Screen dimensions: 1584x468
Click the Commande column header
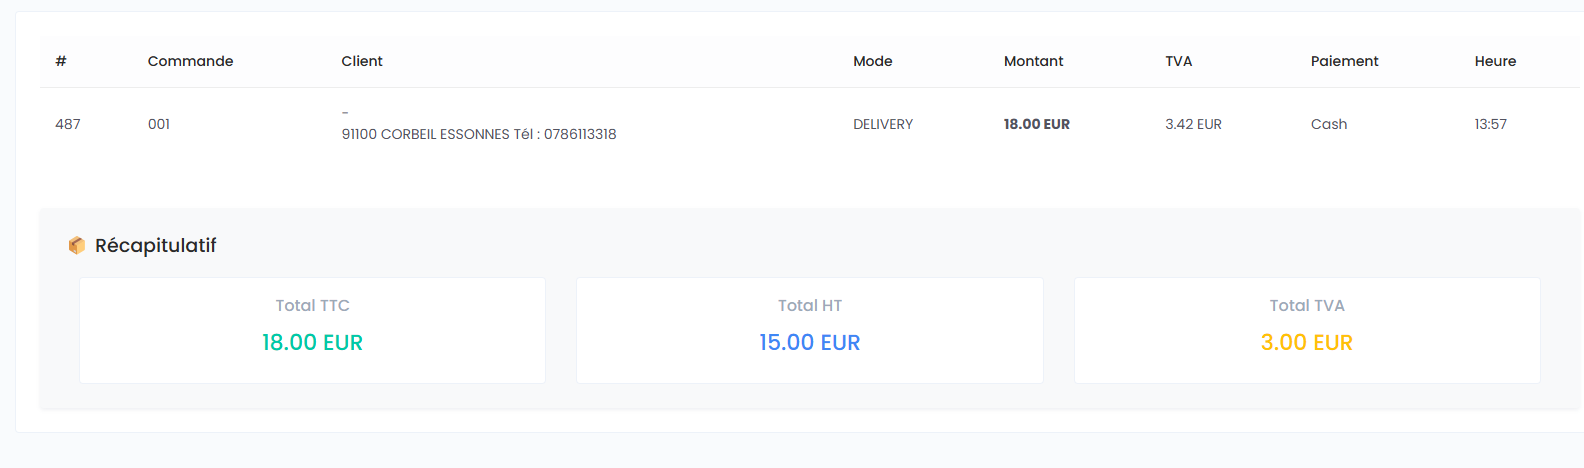click(190, 61)
